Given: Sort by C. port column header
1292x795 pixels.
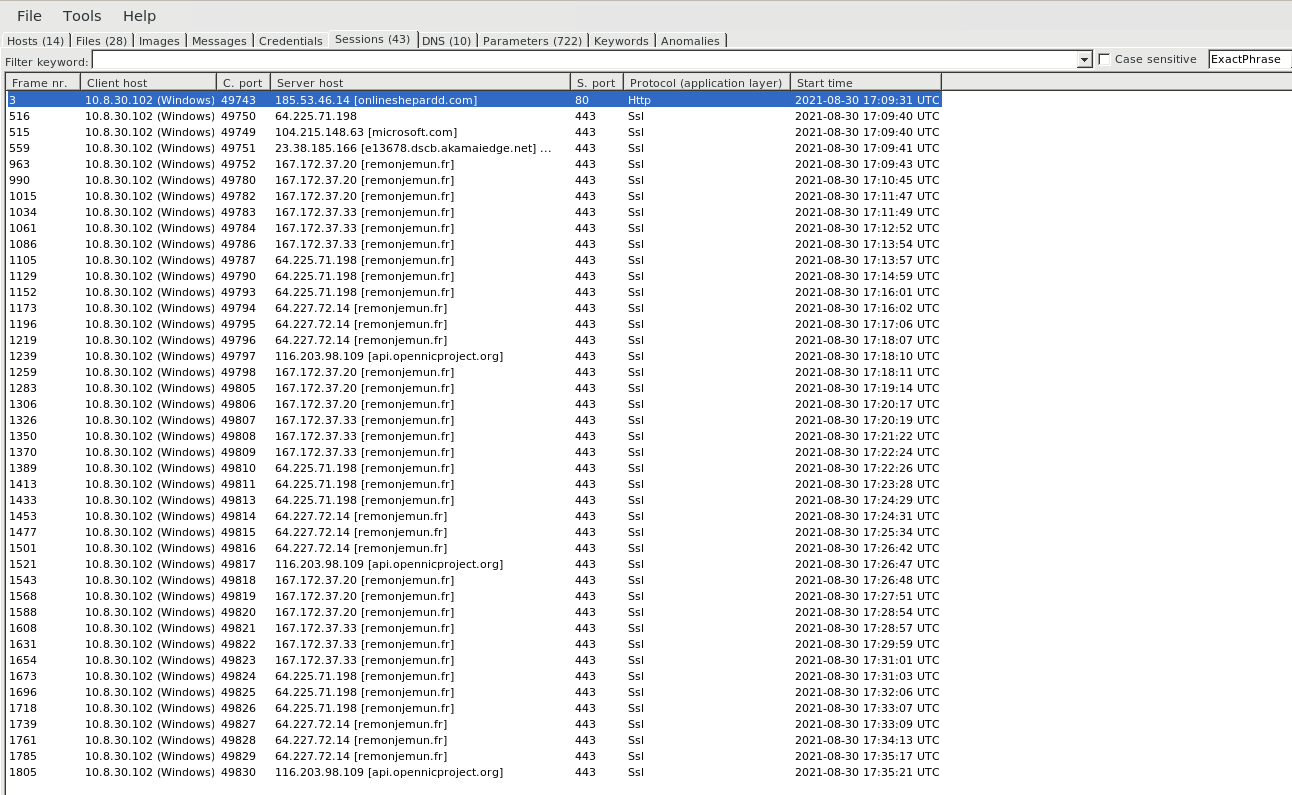Looking at the screenshot, I should [x=243, y=82].
